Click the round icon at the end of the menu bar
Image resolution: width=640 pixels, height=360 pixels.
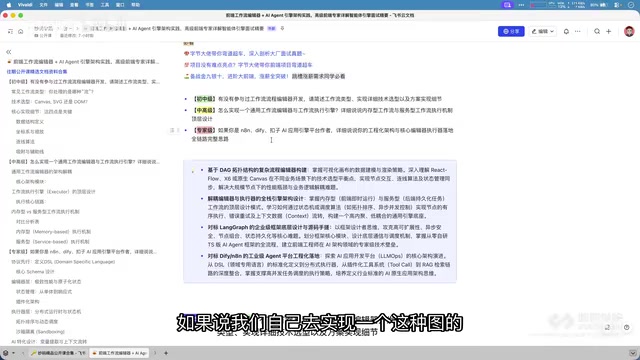[x=631, y=5]
